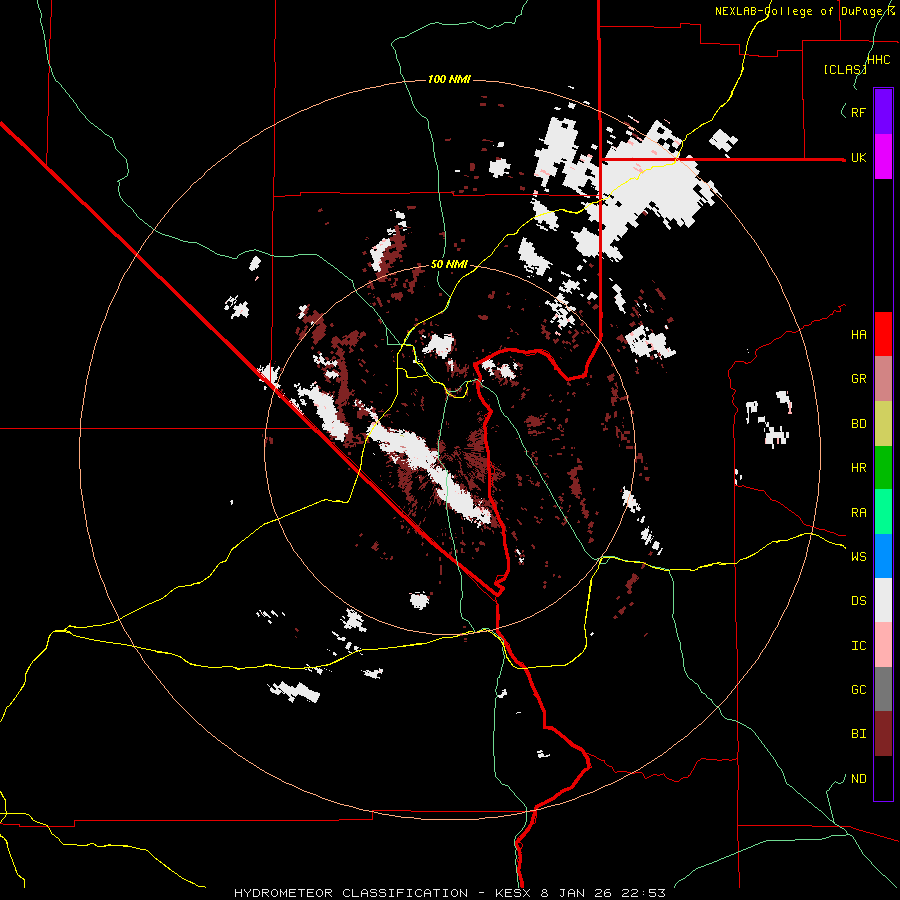
Task: Select the GR legend label
Action: (858, 379)
